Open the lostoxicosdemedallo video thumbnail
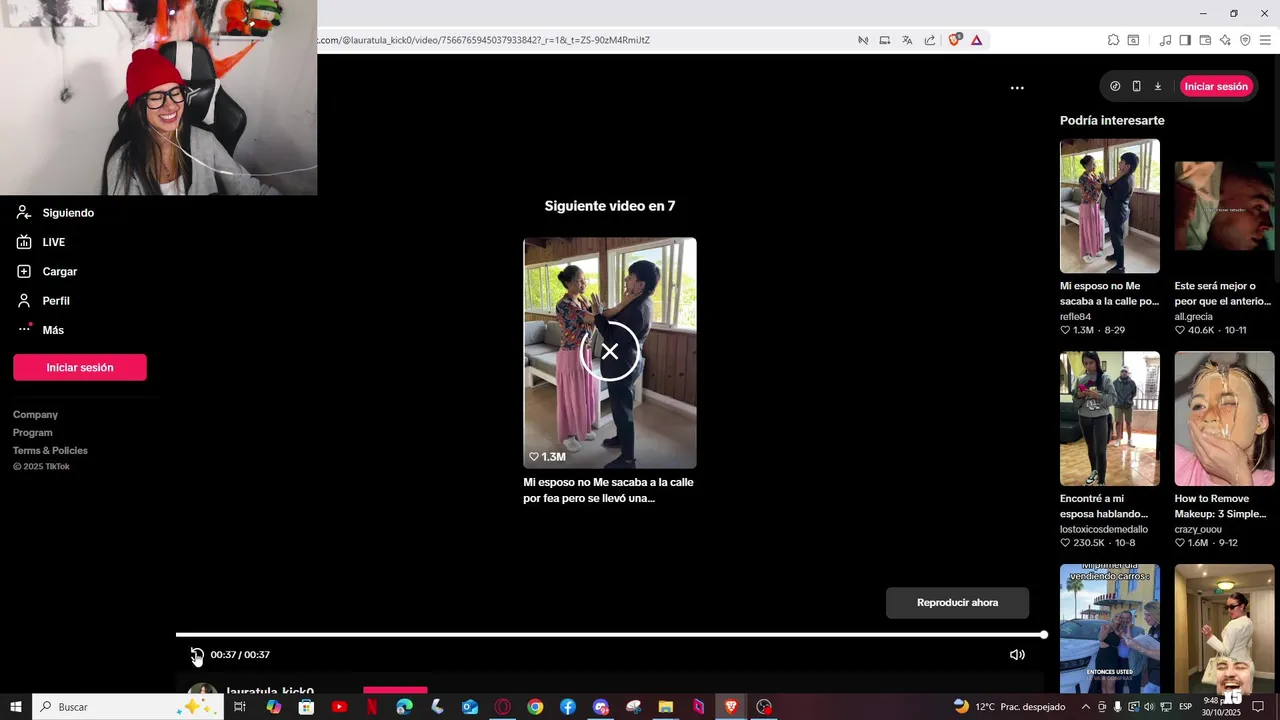 click(1110, 418)
